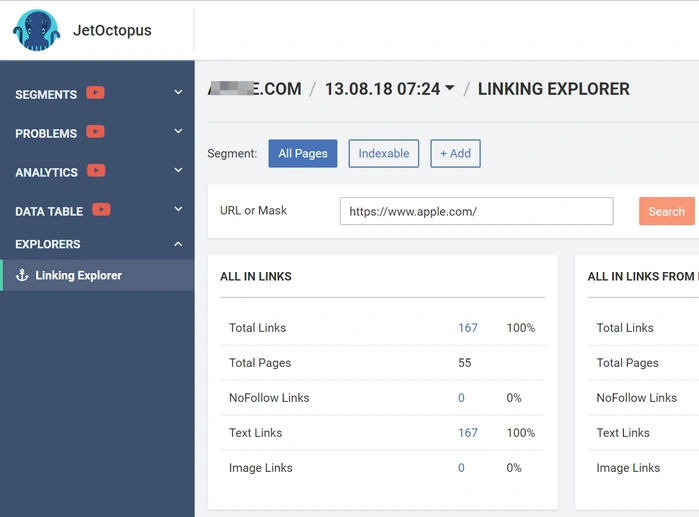Open the 167 Total Links value
699x517 pixels.
(x=468, y=328)
